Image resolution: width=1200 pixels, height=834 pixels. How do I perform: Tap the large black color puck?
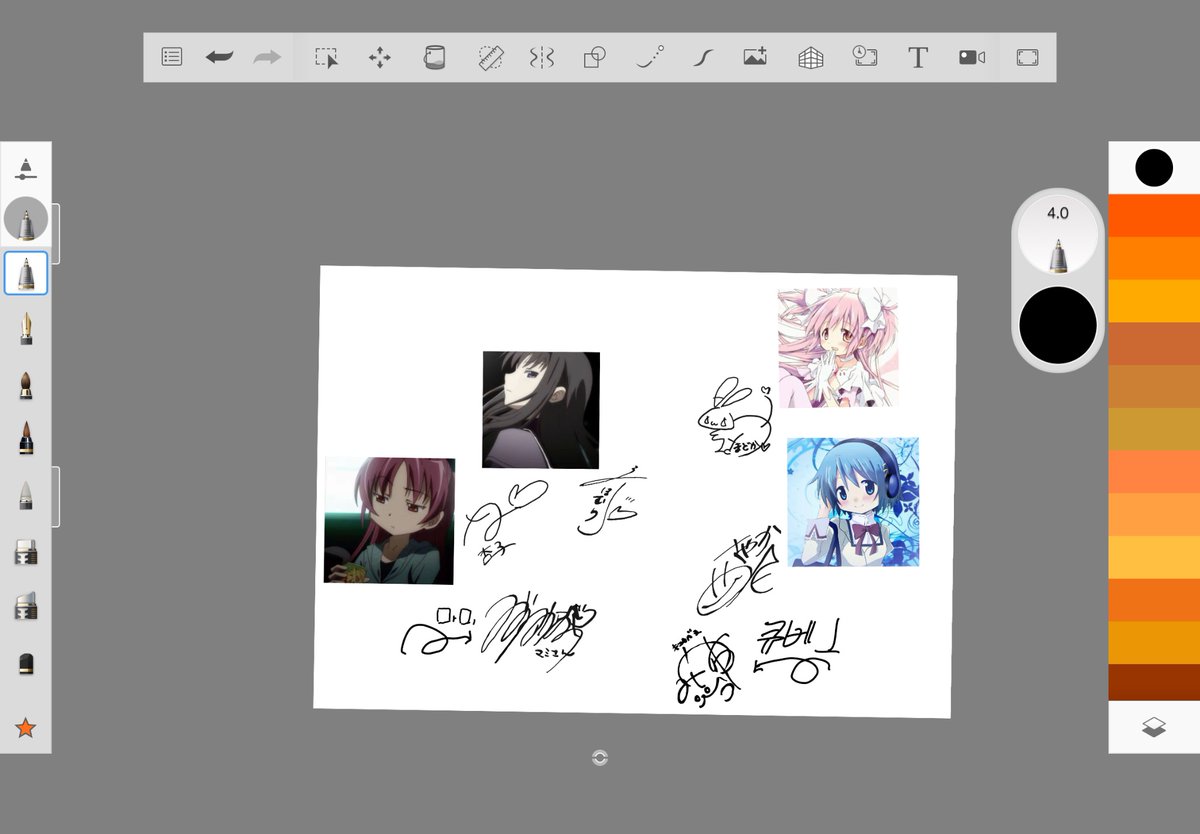pyautogui.click(x=1058, y=325)
